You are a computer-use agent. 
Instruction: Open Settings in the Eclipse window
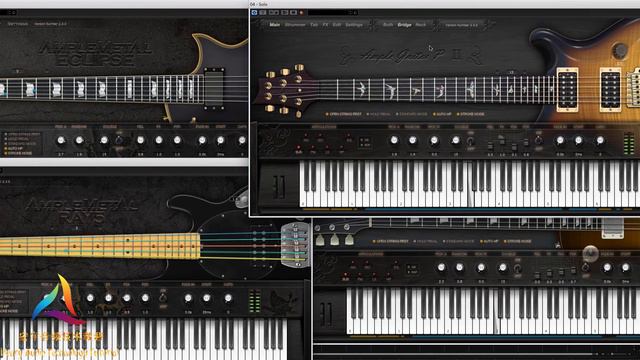[x=18, y=24]
